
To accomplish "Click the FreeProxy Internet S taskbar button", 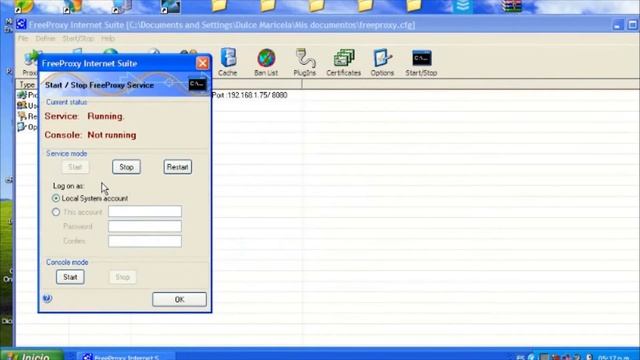I will pyautogui.click(x=127, y=357).
